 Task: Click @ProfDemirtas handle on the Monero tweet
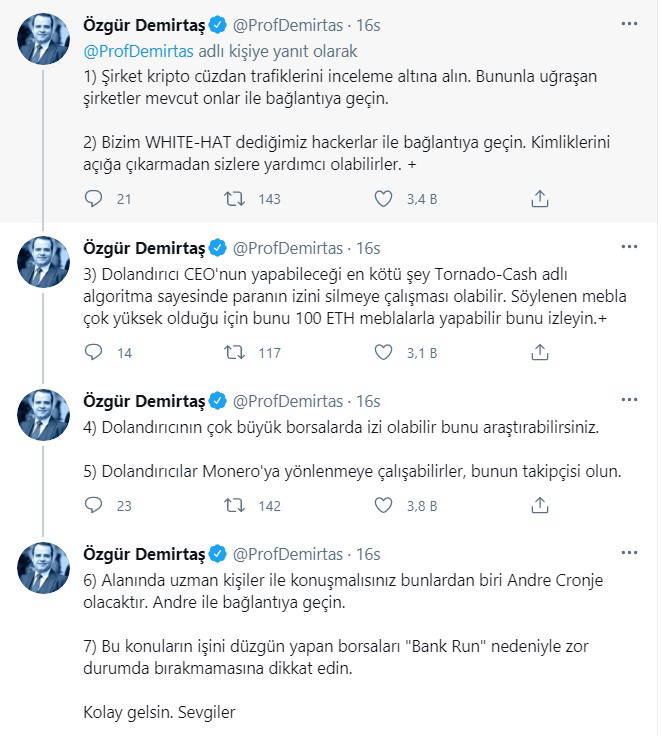[287, 401]
